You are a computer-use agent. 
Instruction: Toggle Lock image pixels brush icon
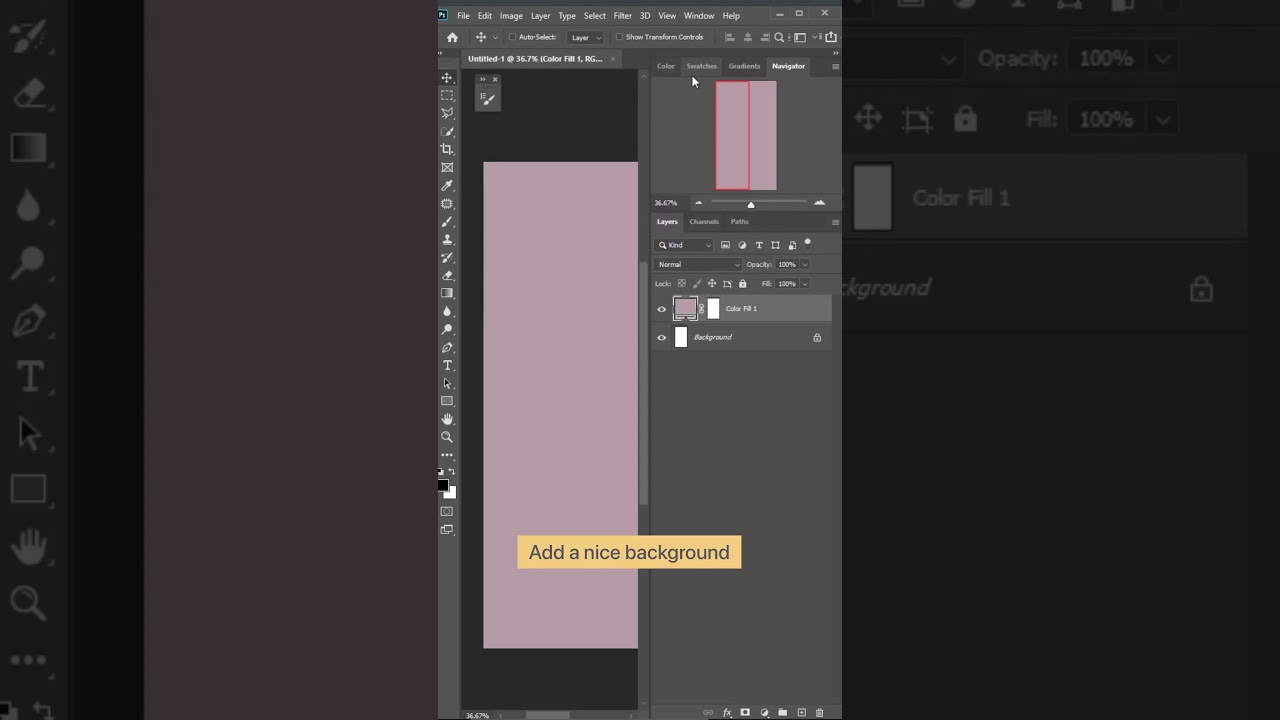pos(697,284)
